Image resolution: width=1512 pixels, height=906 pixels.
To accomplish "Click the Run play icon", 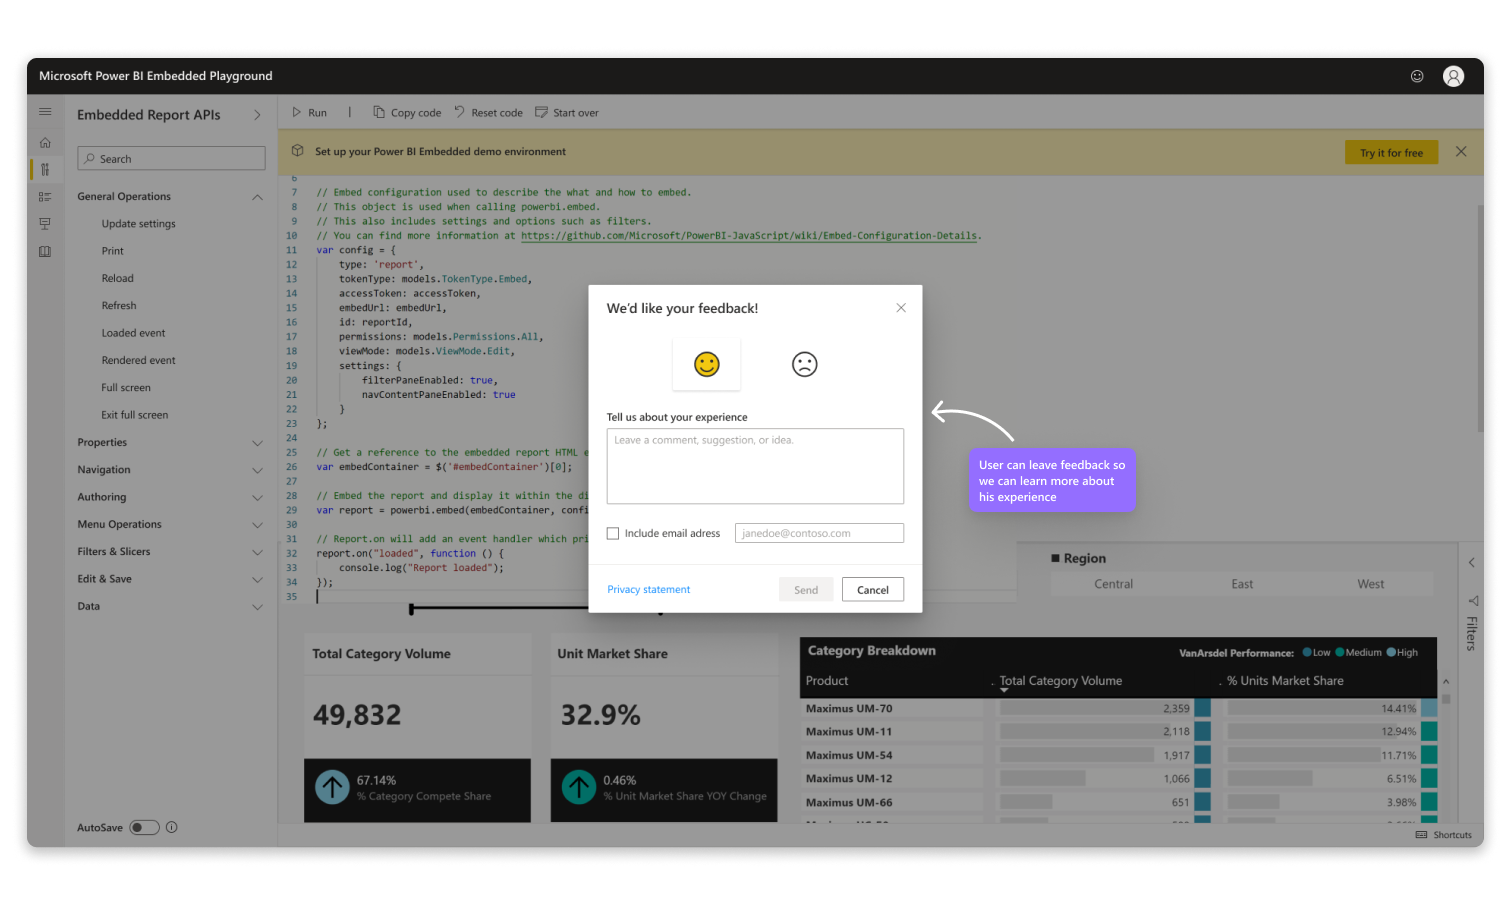I will tap(297, 112).
